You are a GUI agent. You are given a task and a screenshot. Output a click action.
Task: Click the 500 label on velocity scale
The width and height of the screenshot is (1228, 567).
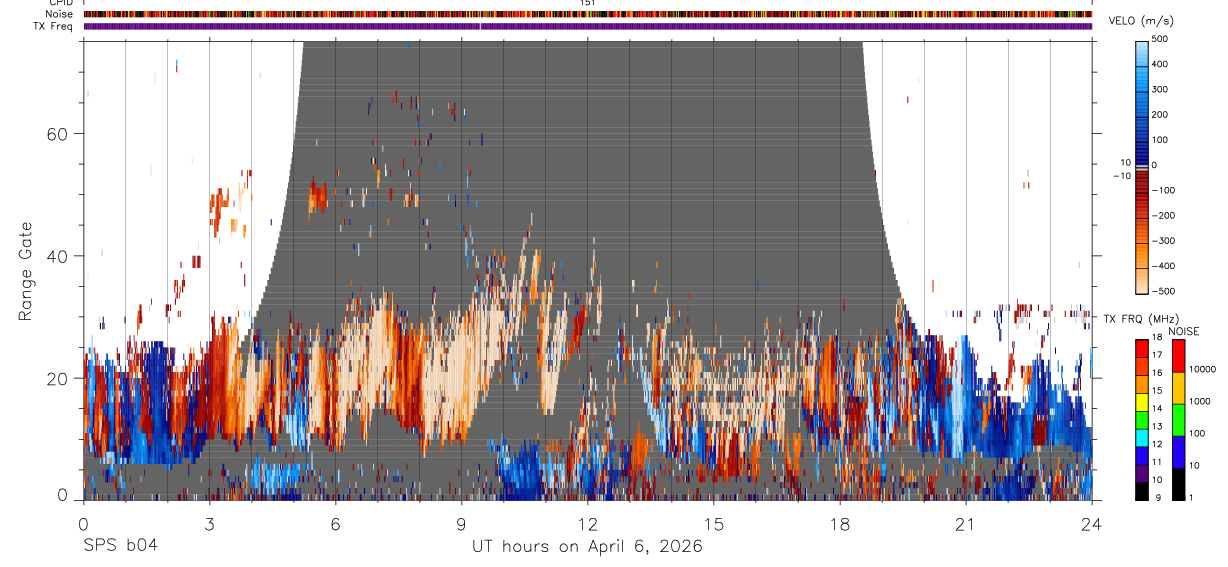pyautogui.click(x=1161, y=39)
